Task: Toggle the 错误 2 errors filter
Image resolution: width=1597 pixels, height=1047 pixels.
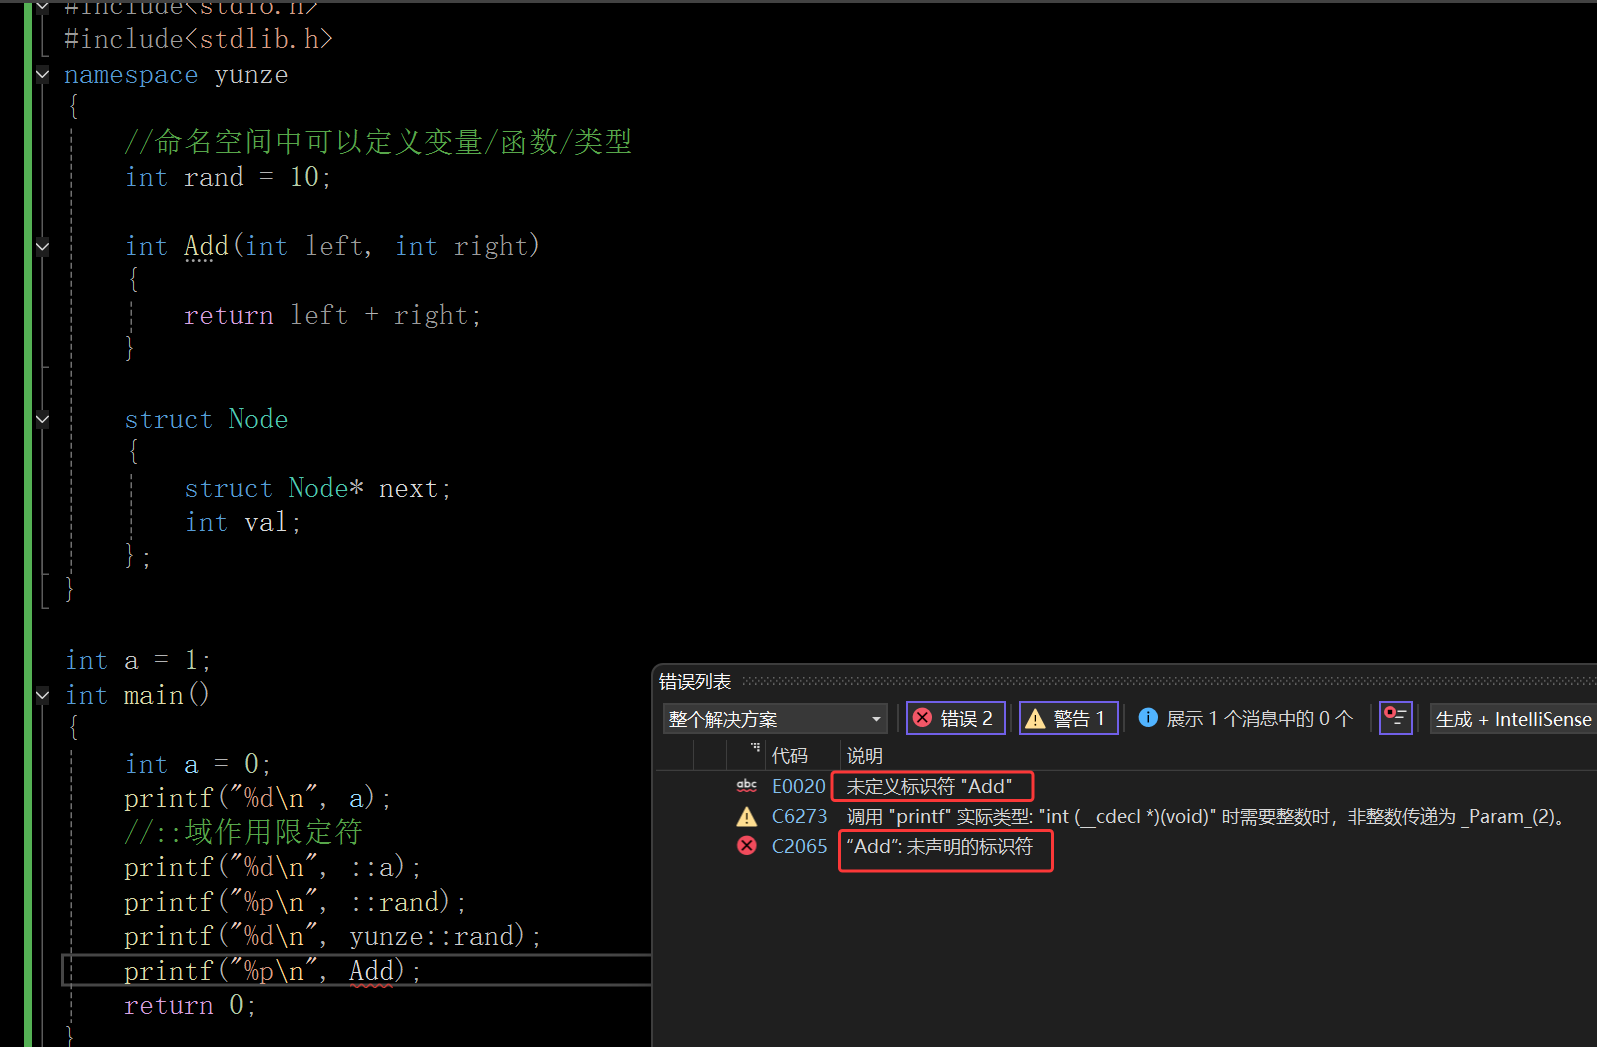Action: click(x=955, y=719)
